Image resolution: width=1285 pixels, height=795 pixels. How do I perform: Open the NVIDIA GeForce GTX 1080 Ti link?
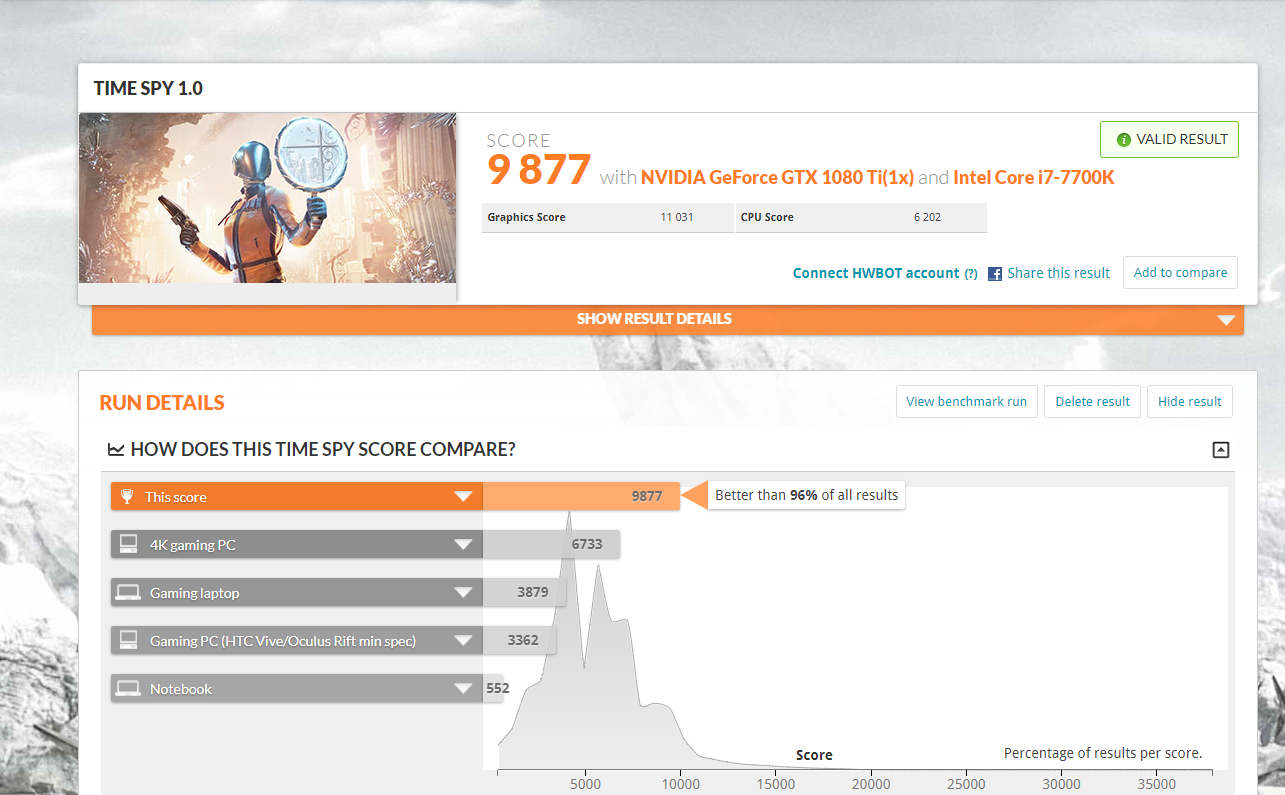(x=777, y=178)
